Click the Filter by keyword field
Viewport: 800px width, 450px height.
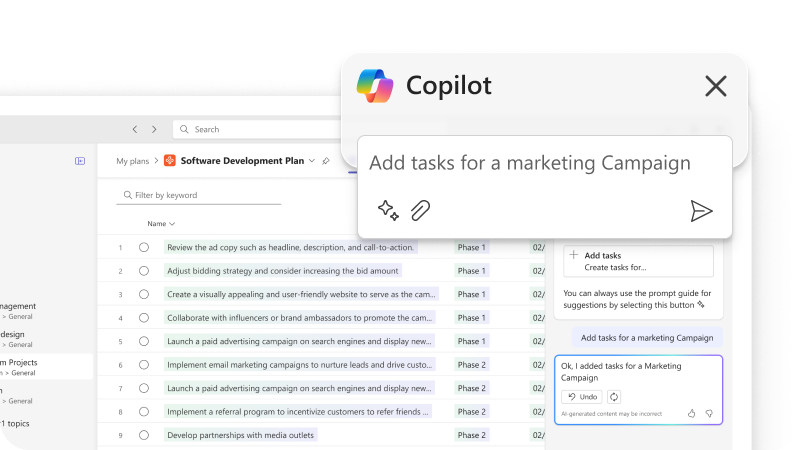[199, 195]
